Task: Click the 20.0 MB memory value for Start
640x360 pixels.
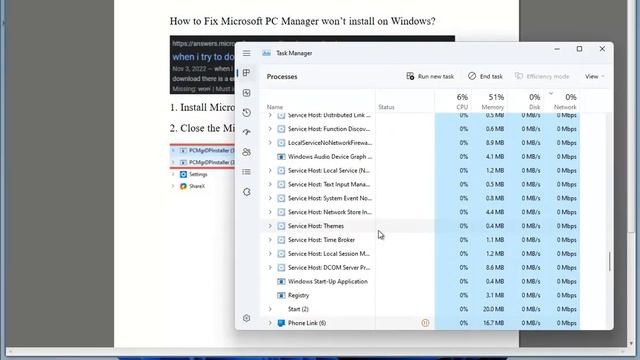Action: coord(493,309)
